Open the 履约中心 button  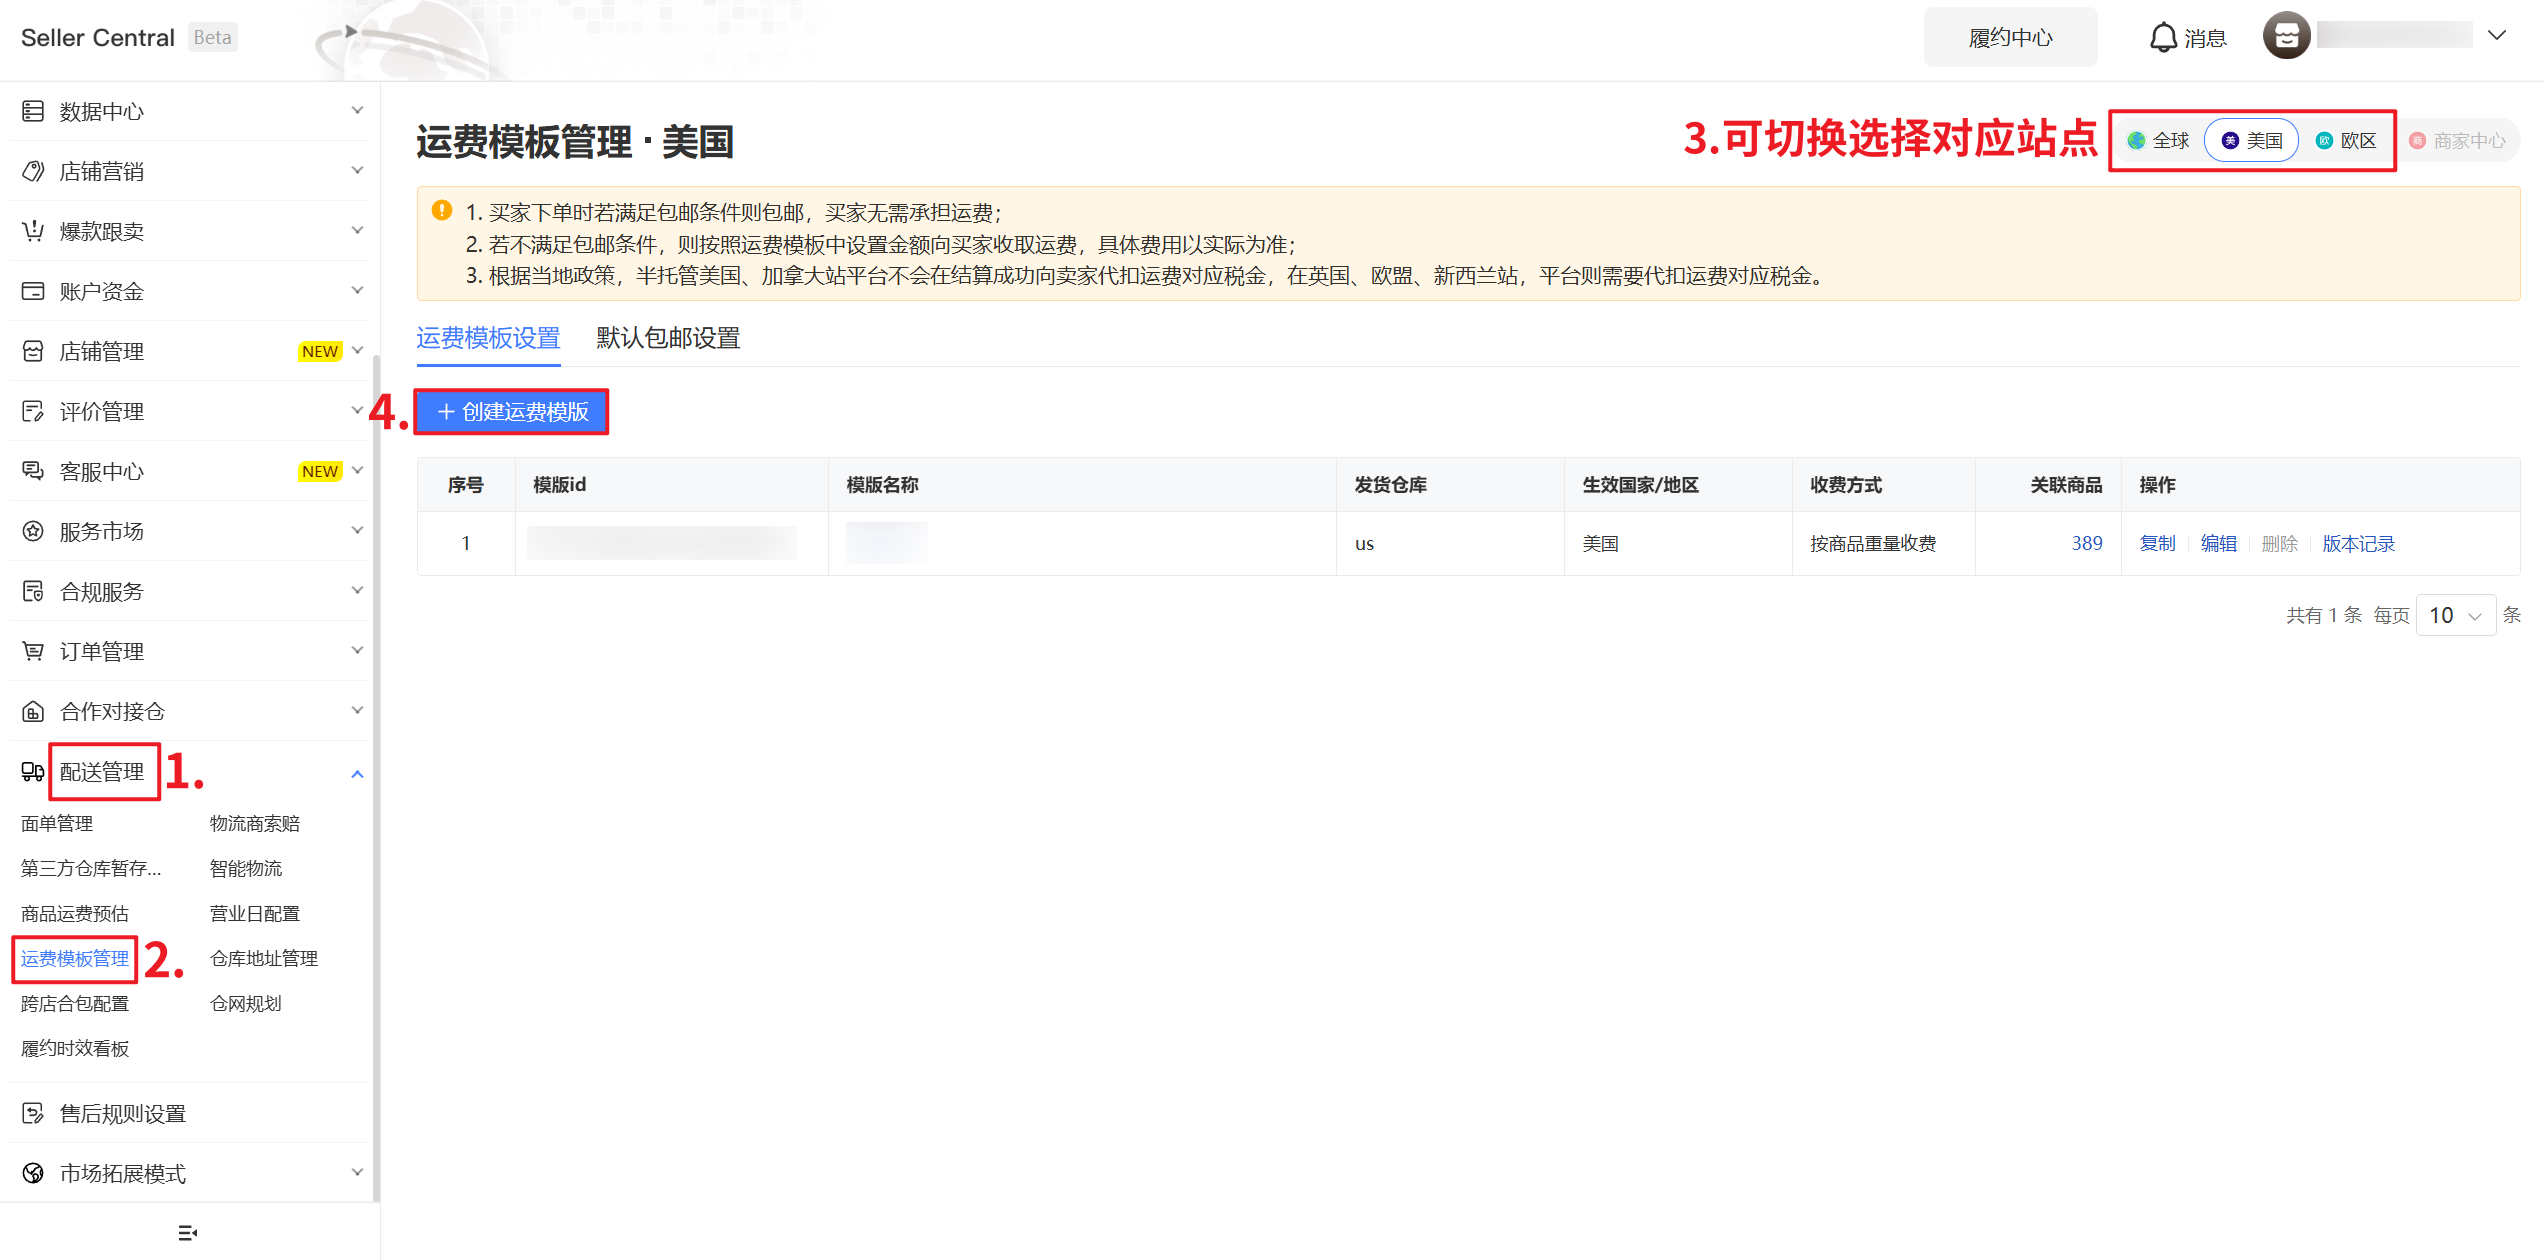(x=2010, y=38)
